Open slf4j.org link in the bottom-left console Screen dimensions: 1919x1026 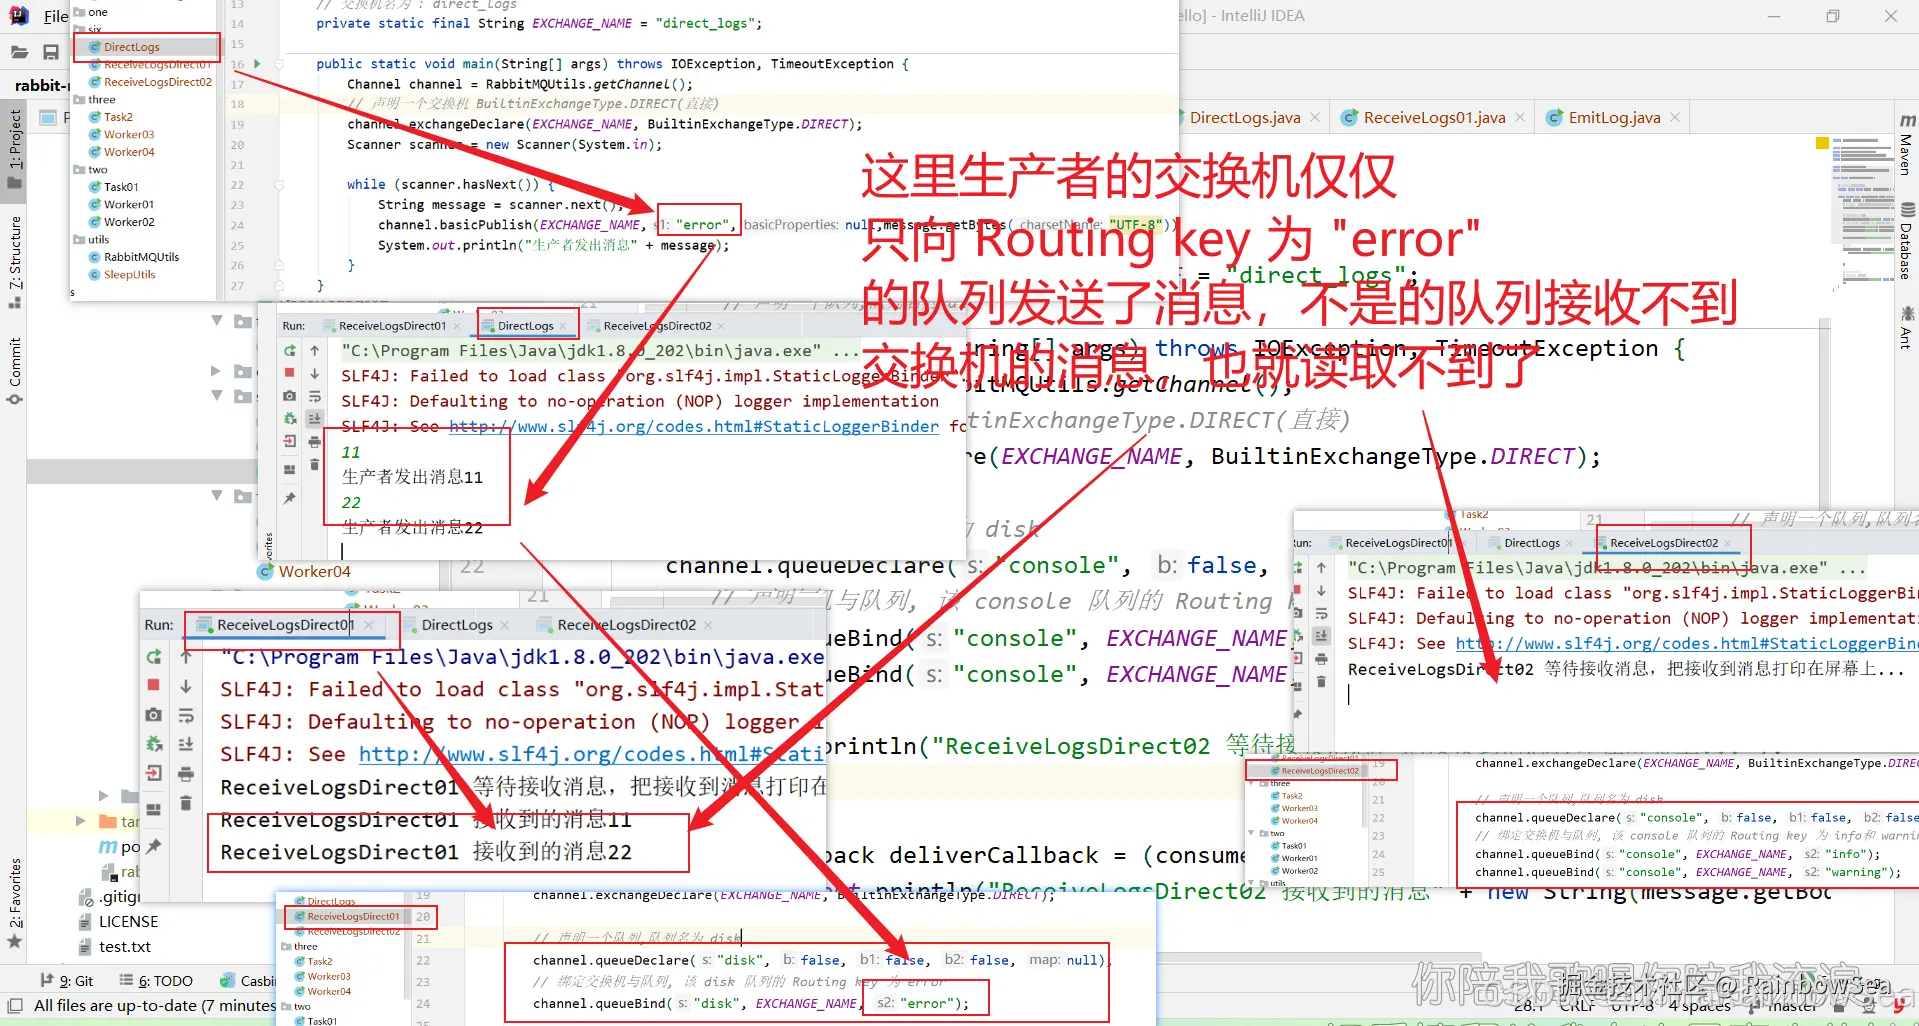(592, 754)
